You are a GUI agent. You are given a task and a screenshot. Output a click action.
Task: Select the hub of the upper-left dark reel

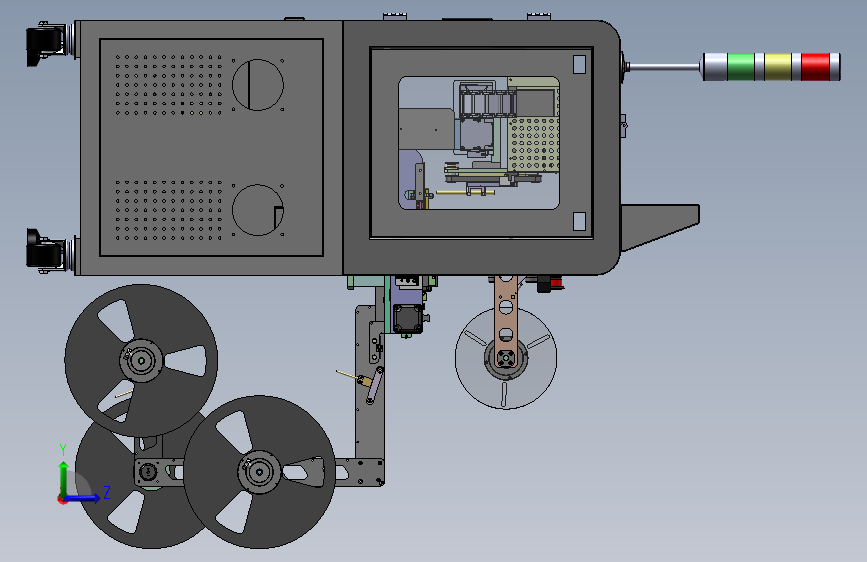tap(141, 361)
